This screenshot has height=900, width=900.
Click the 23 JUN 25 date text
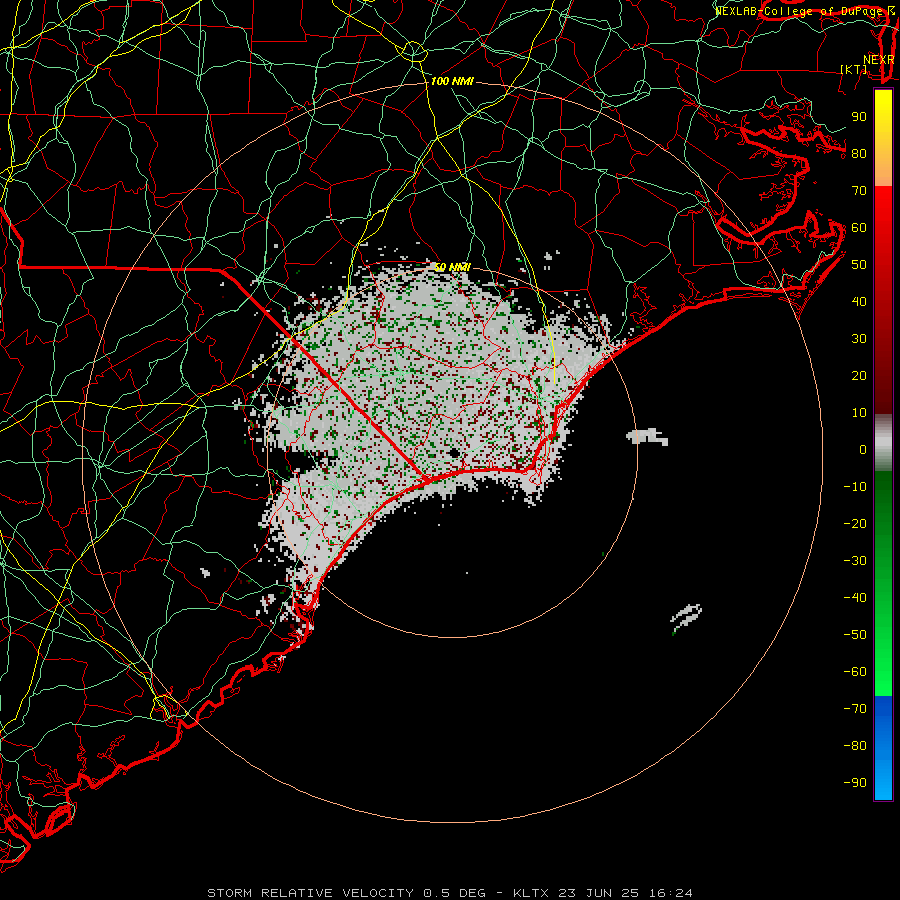[x=599, y=893]
